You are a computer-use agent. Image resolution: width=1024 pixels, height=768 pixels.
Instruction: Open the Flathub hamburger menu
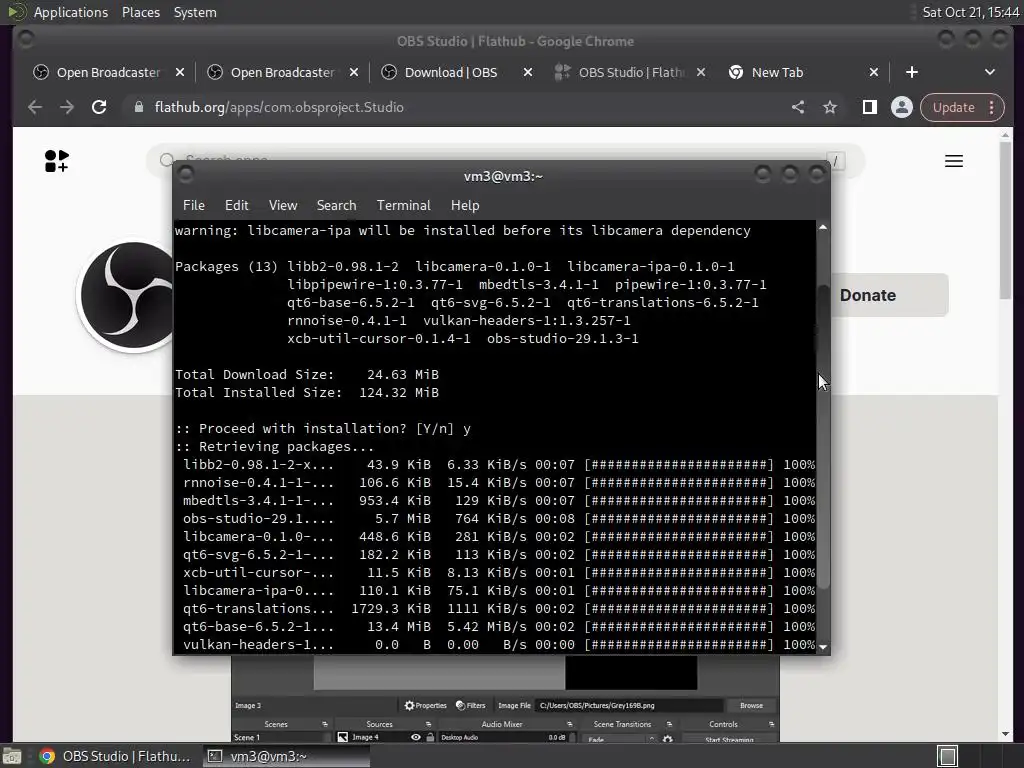(953, 161)
